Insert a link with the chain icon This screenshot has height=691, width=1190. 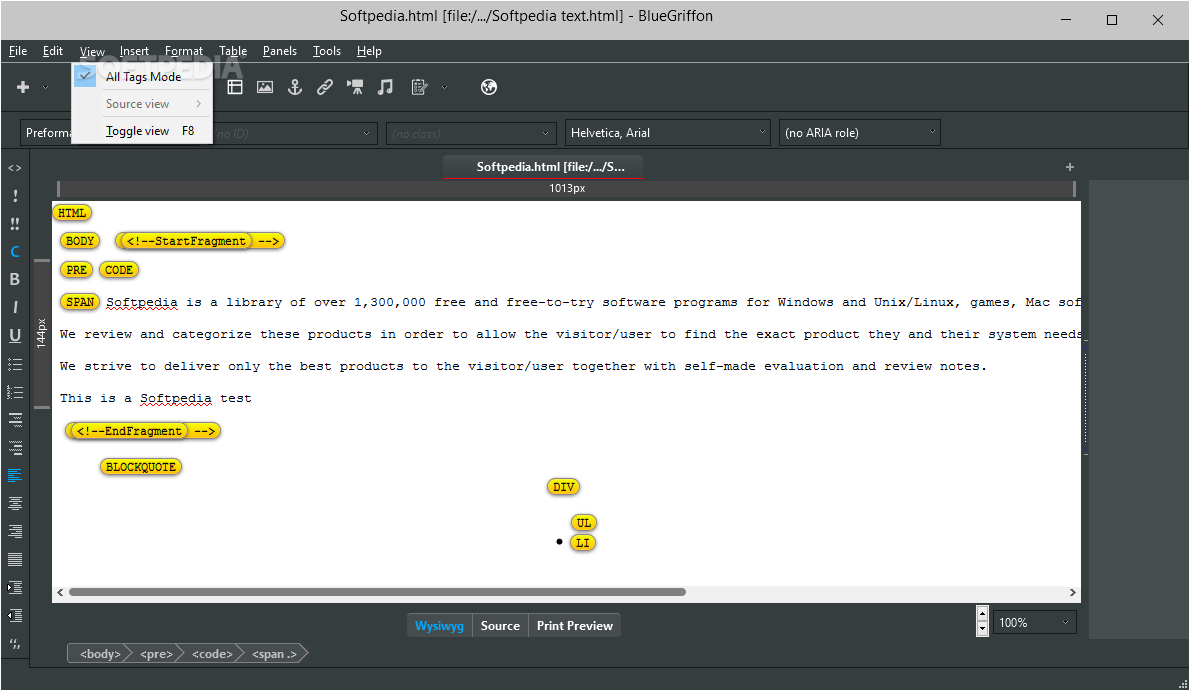coord(325,87)
